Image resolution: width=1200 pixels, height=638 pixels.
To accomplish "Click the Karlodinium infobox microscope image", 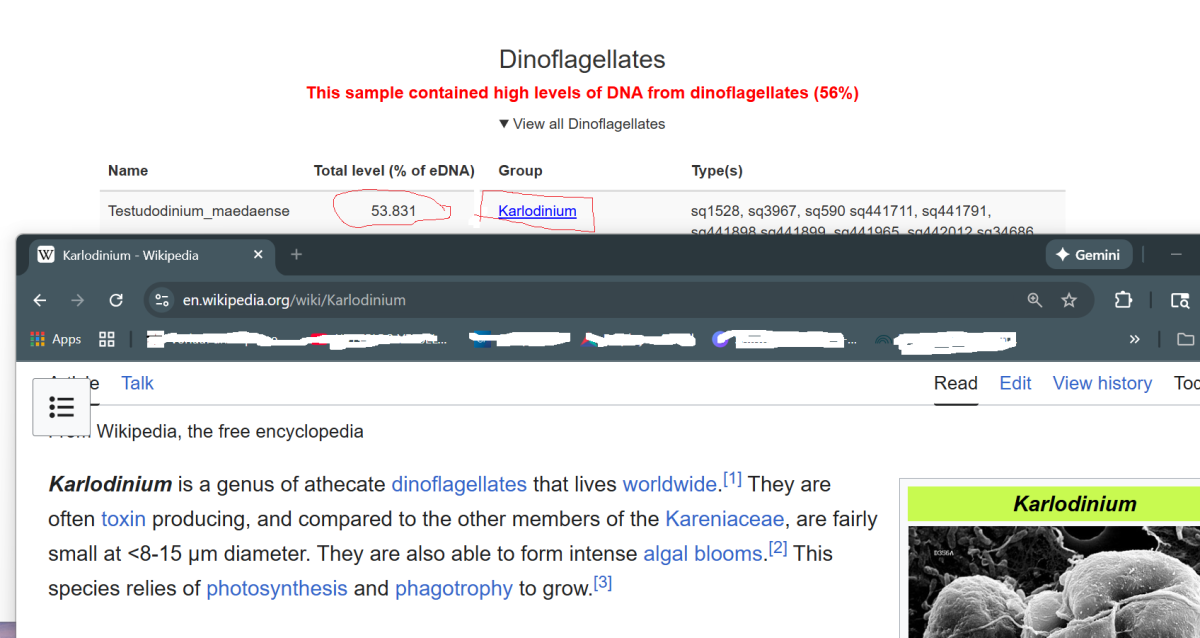I will pyautogui.click(x=1053, y=582).
